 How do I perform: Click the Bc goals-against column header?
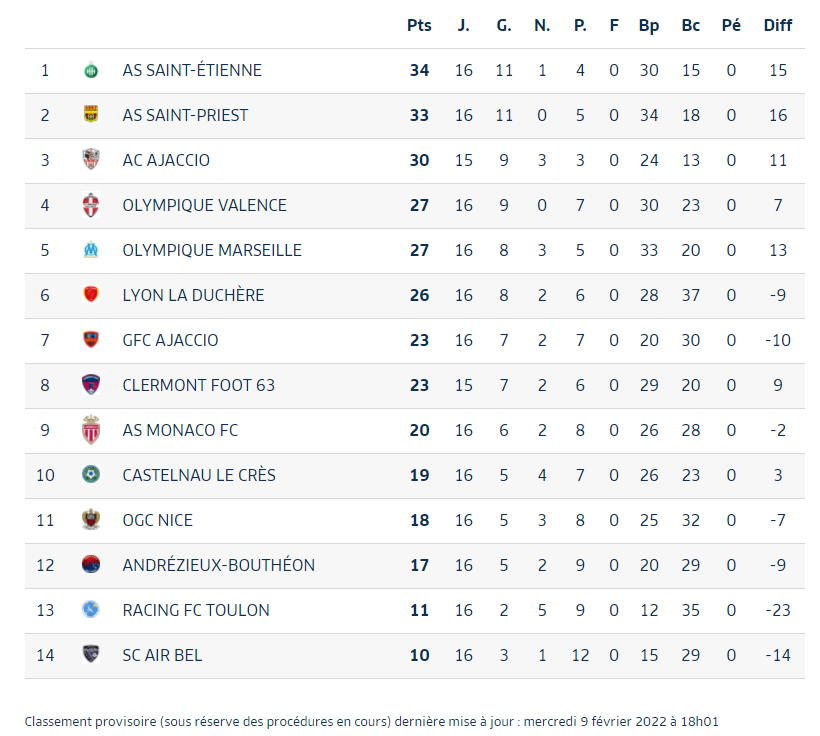(x=690, y=26)
